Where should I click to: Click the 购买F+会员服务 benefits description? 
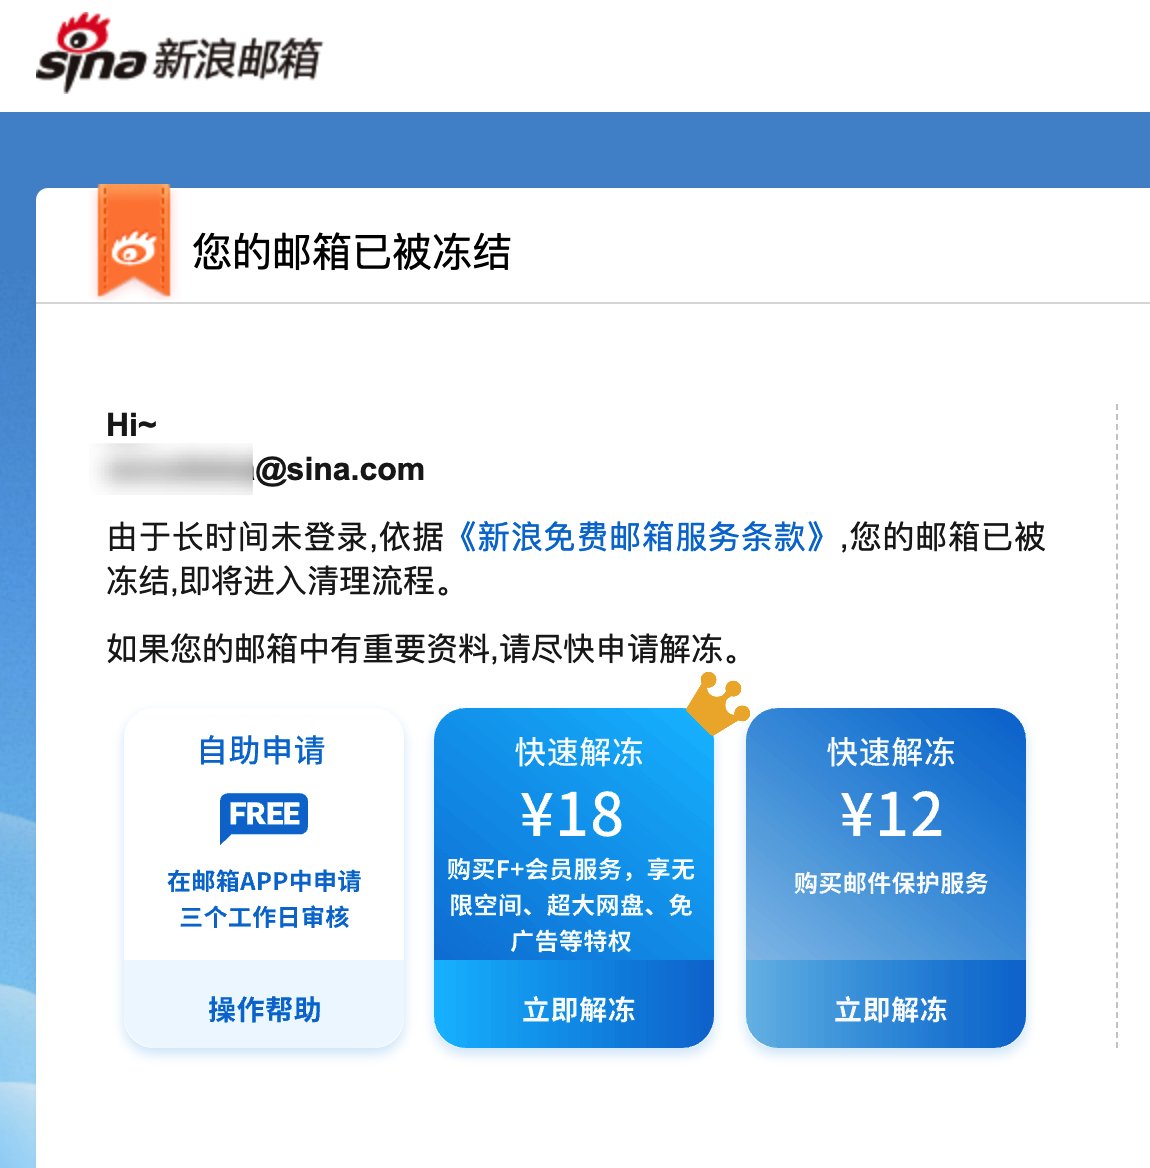(x=572, y=905)
